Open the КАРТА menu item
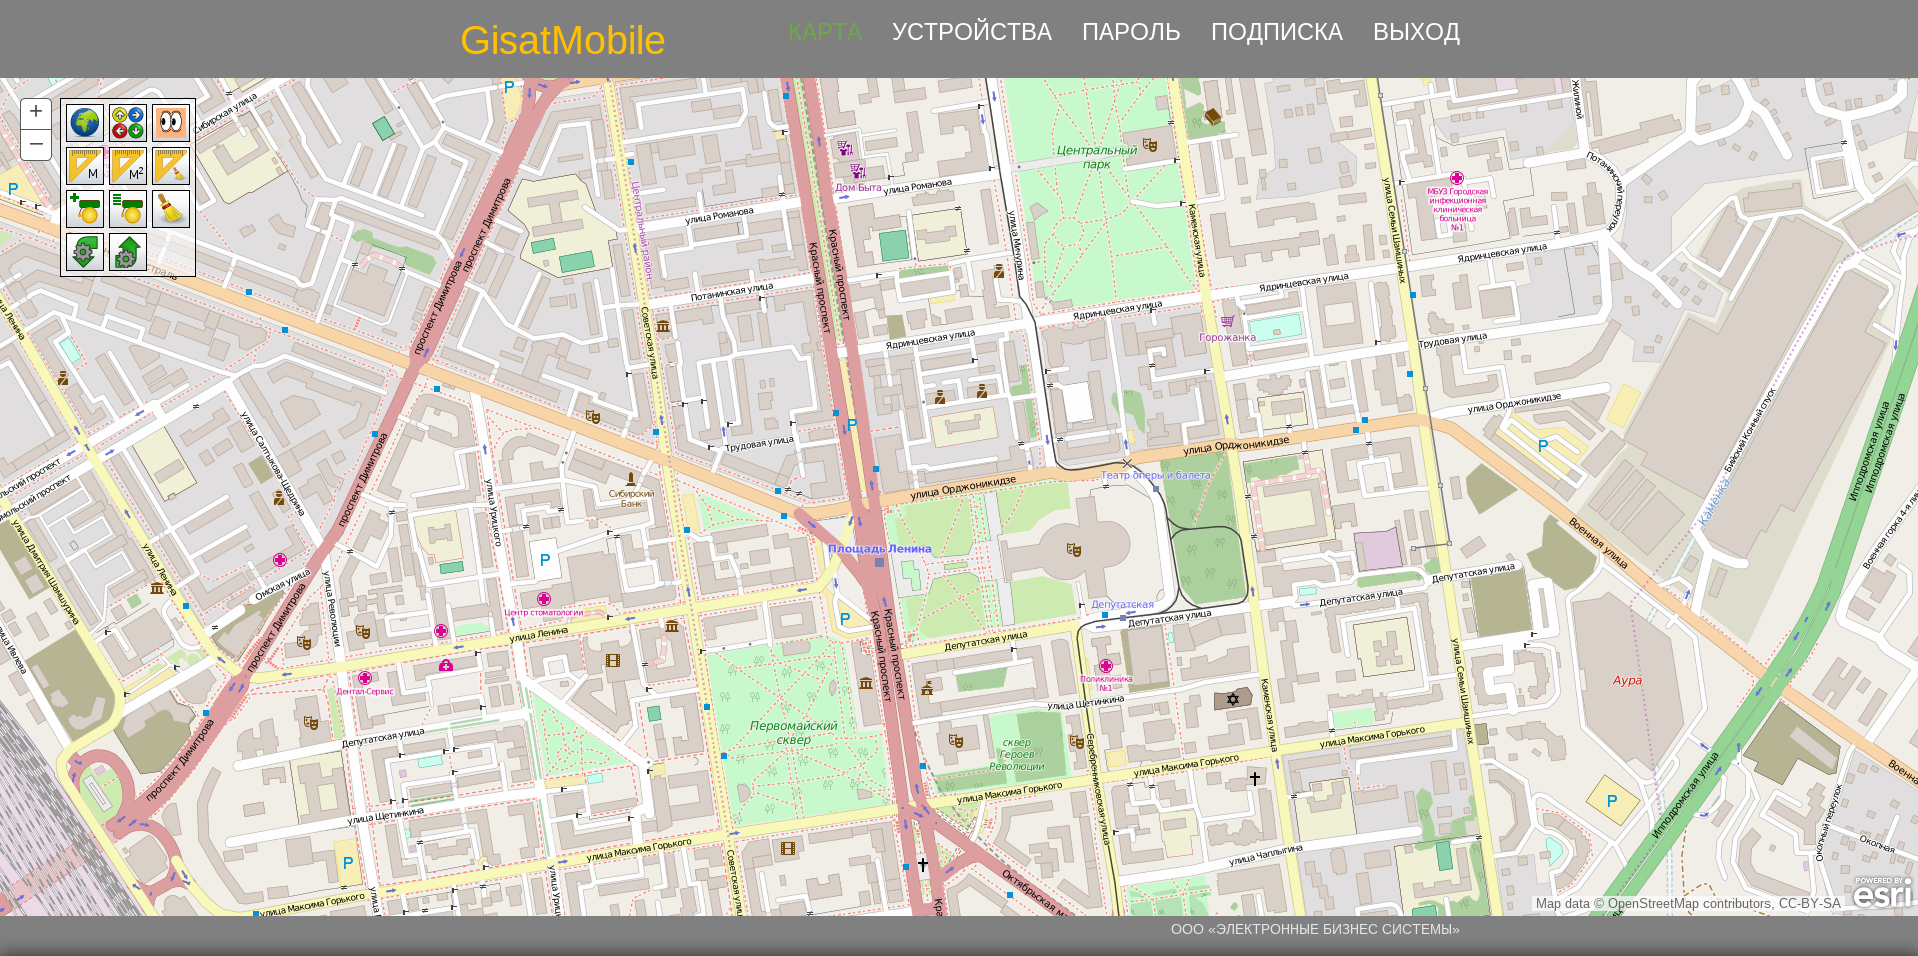Image resolution: width=1918 pixels, height=956 pixels. click(824, 32)
